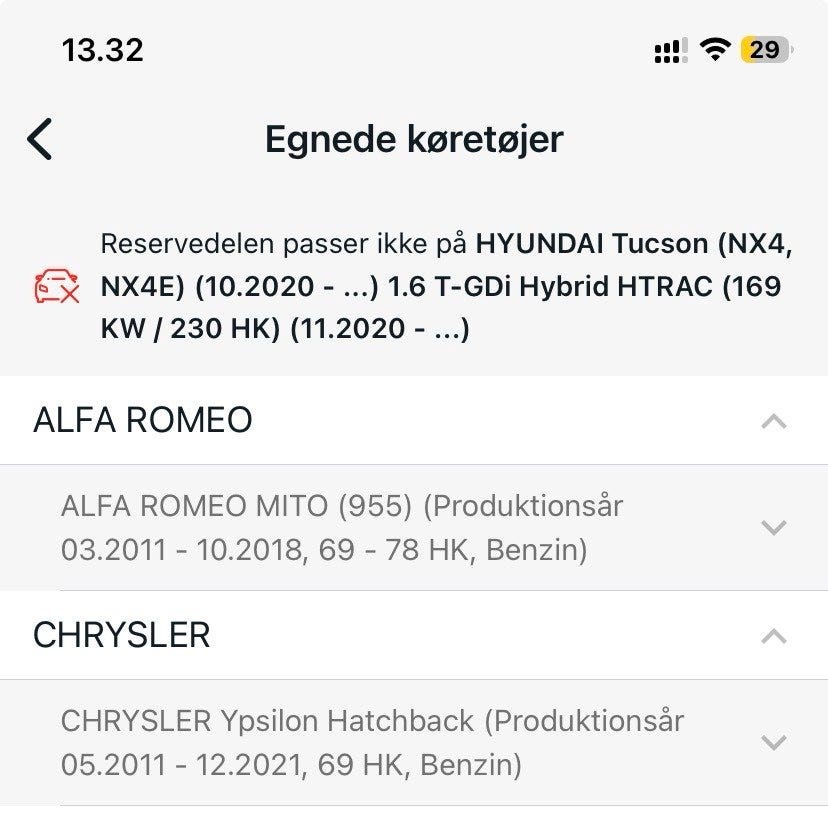
Task: Tap the cellular signal bars icon
Action: click(x=669, y=51)
